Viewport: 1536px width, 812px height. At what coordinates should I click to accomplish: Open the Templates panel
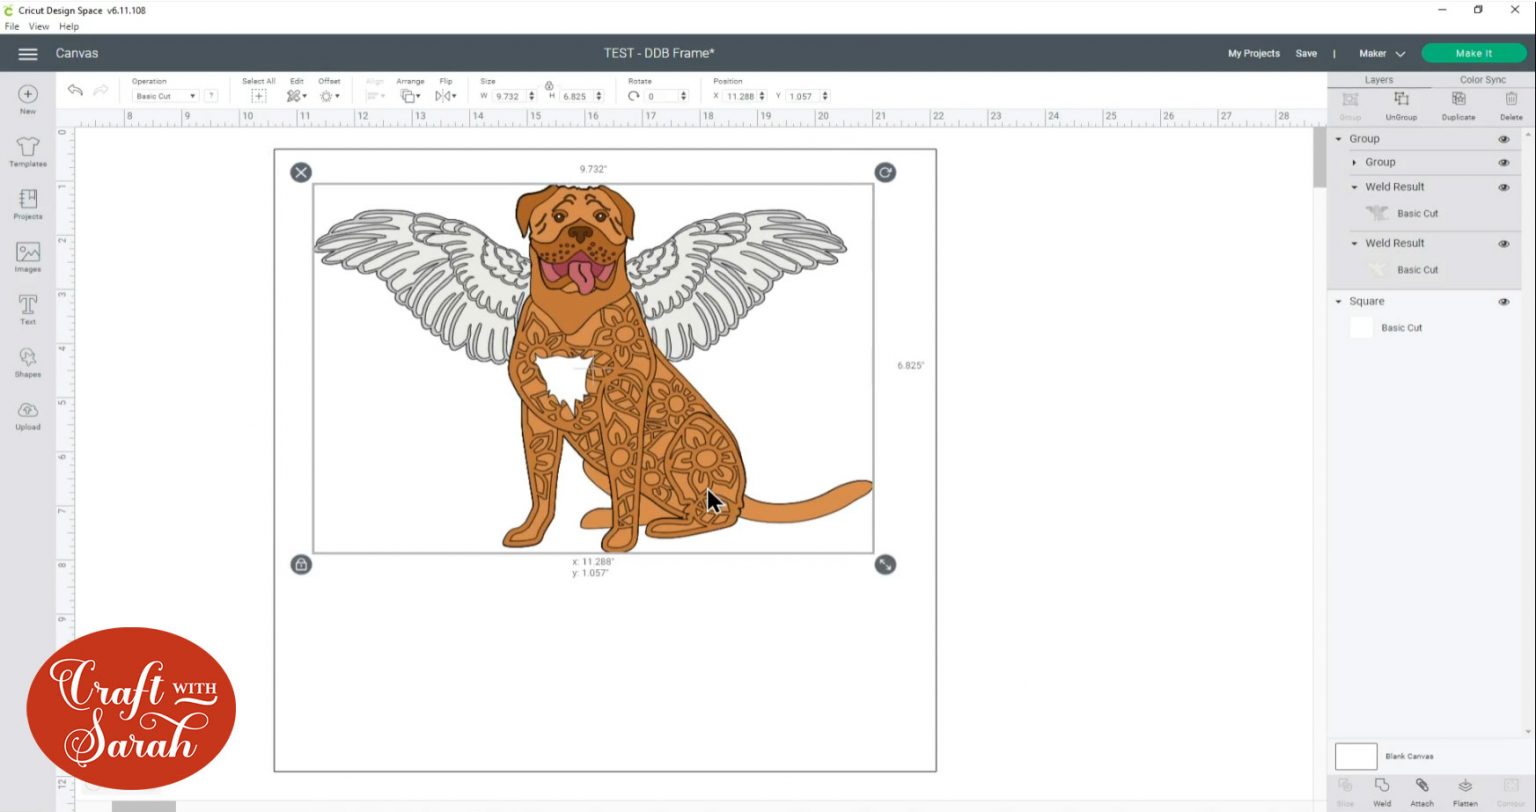28,149
